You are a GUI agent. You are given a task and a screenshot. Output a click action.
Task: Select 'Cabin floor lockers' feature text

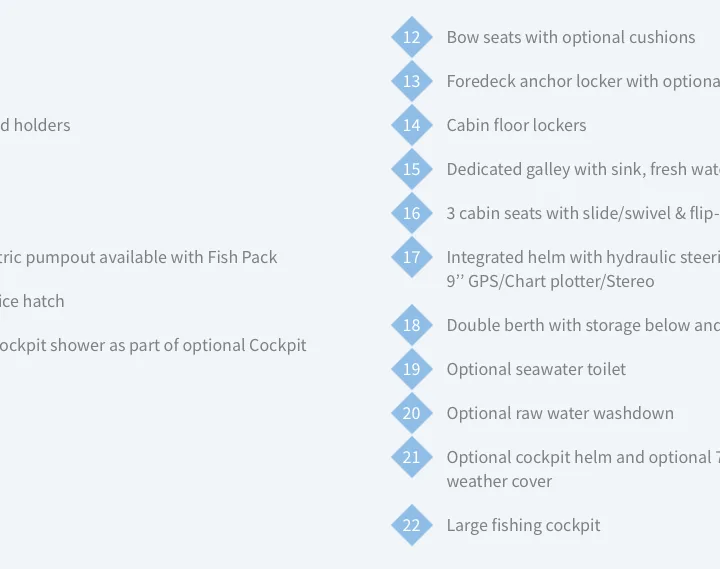tap(516, 125)
